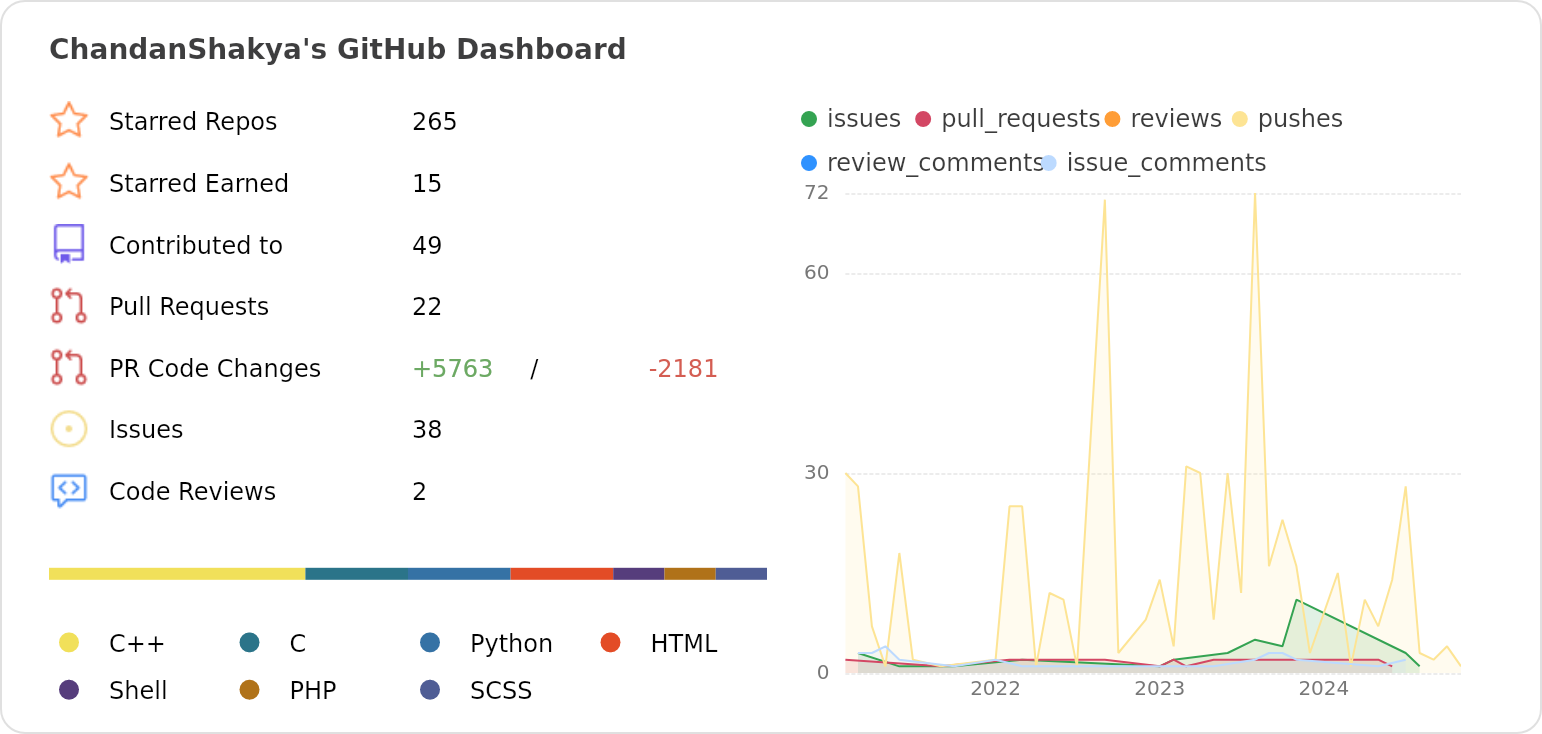The image size is (1542, 734).
Task: Click the 2024 x-axis label
Action: (x=1324, y=689)
